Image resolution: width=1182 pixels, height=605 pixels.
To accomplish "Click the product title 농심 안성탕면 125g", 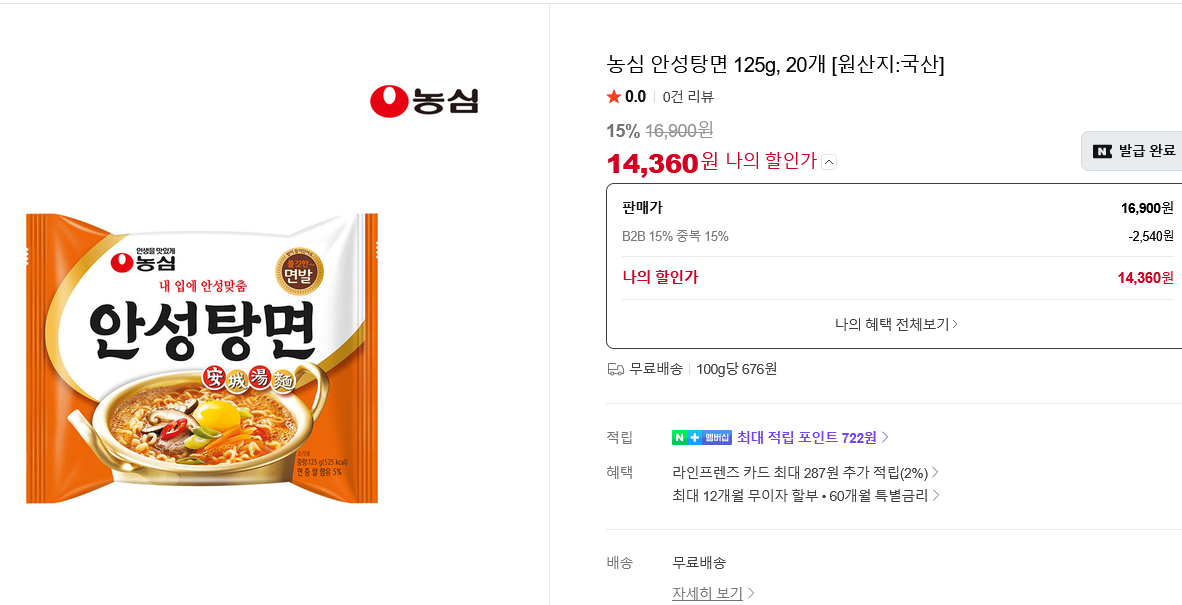I will pyautogui.click(x=775, y=65).
